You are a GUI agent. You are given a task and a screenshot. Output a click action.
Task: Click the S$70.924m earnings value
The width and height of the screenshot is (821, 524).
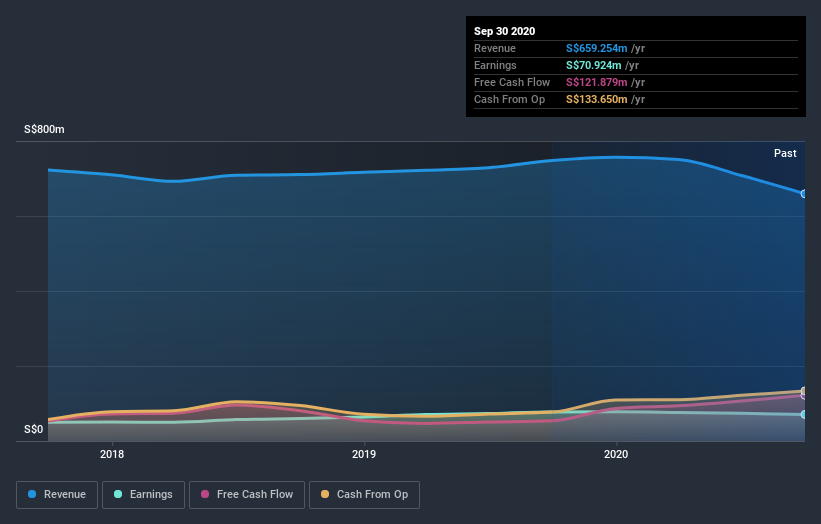593,65
